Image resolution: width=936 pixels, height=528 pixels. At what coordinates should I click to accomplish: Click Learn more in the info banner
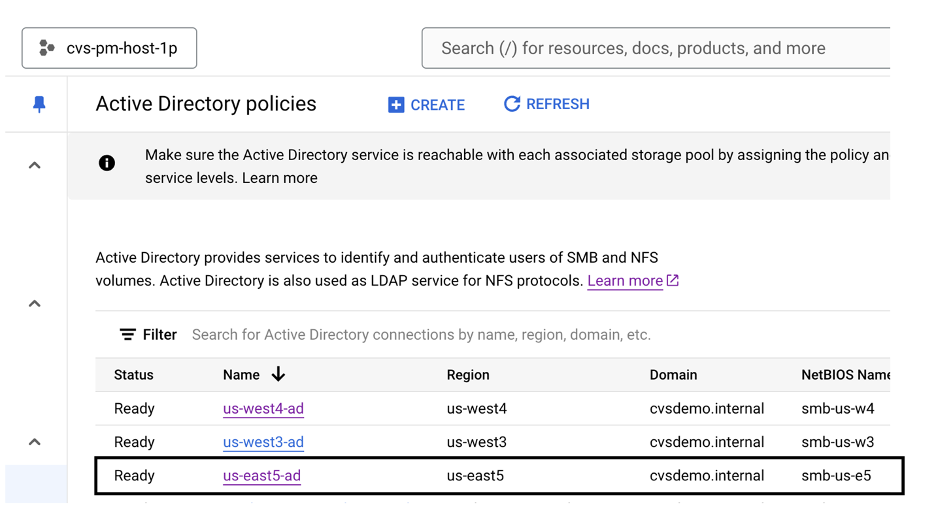[280, 178]
